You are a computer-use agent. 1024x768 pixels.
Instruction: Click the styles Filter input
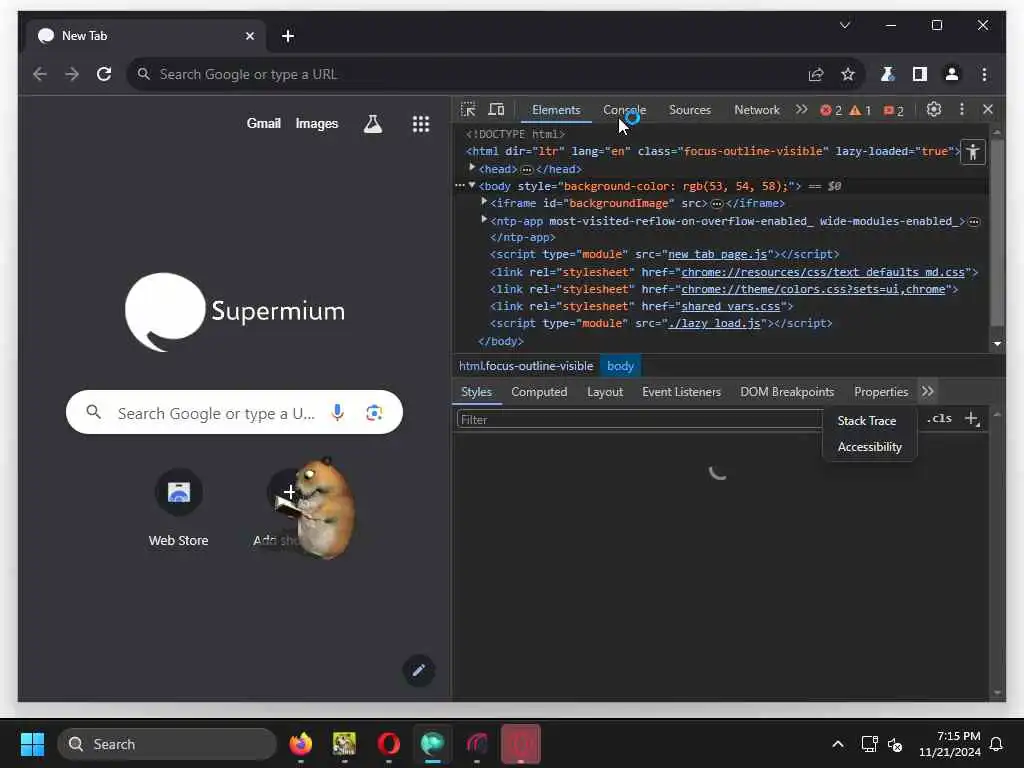pyautogui.click(x=640, y=419)
